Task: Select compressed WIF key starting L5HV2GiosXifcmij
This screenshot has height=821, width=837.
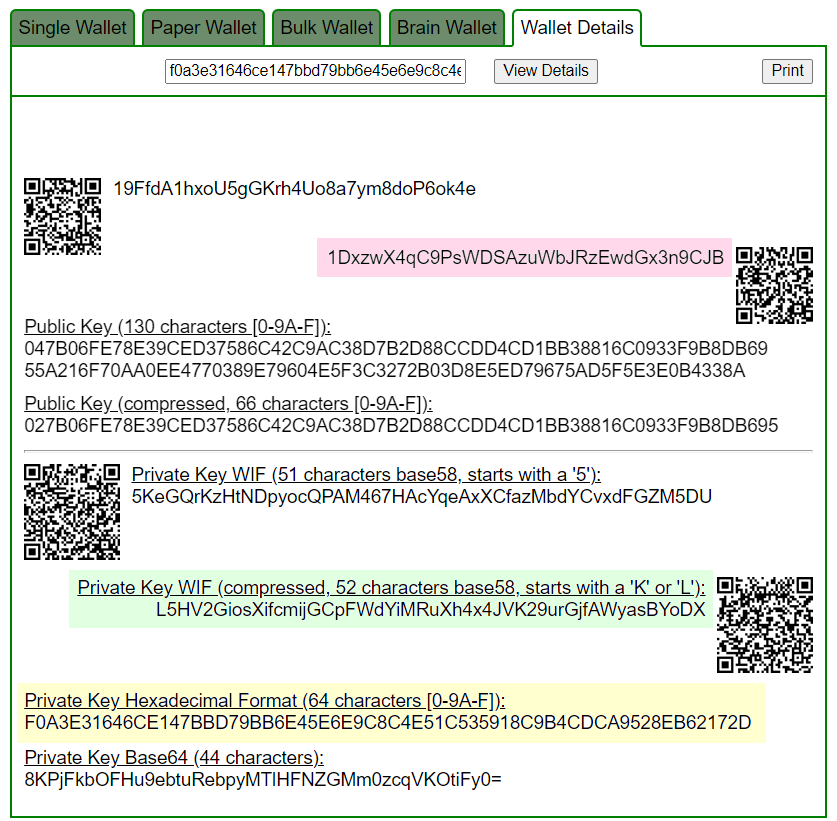Action: coord(431,610)
